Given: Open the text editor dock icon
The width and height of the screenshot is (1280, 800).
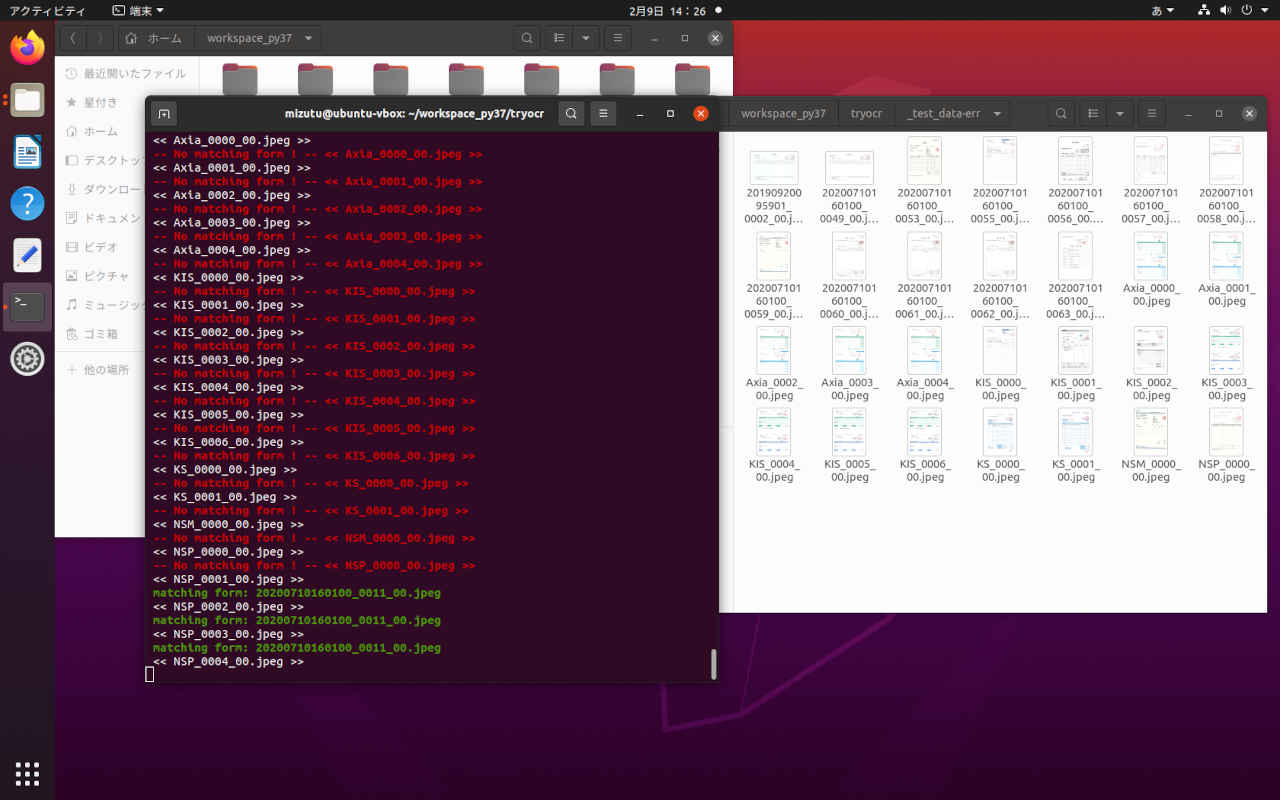Looking at the screenshot, I should tap(27, 255).
